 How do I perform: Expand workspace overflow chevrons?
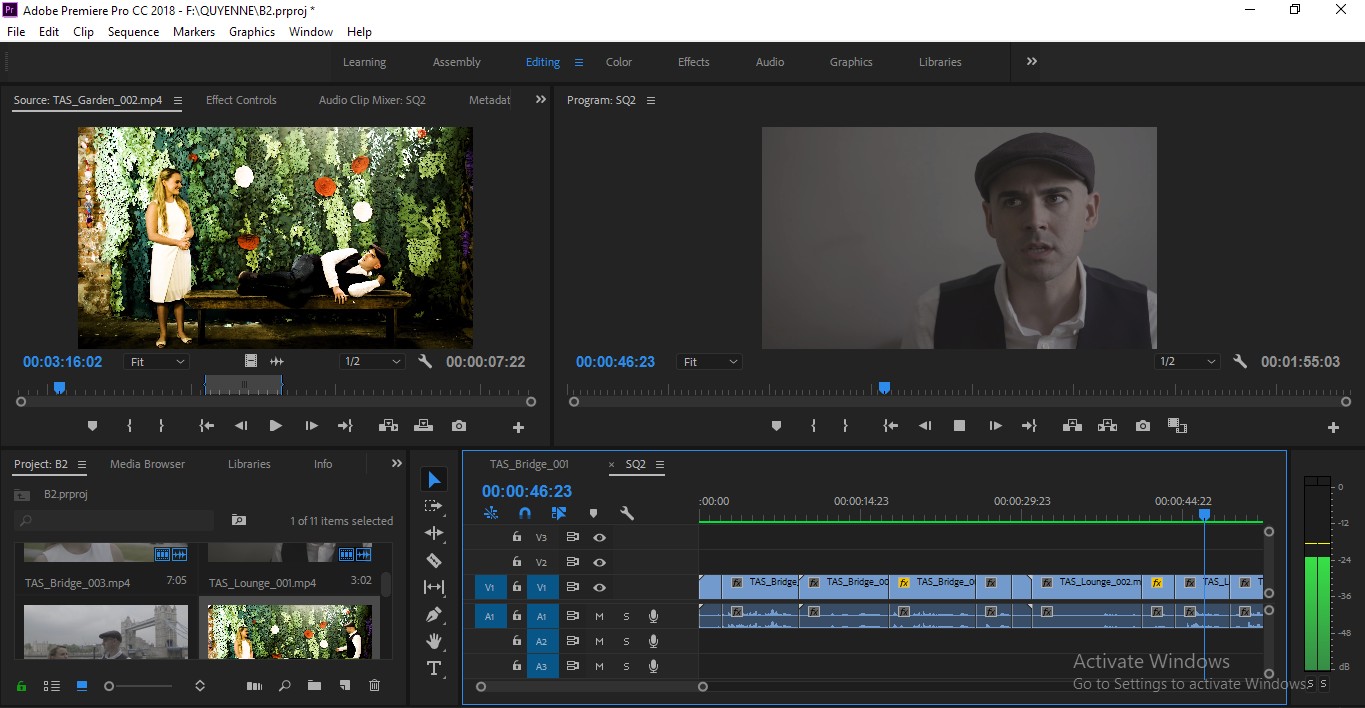tap(1032, 61)
